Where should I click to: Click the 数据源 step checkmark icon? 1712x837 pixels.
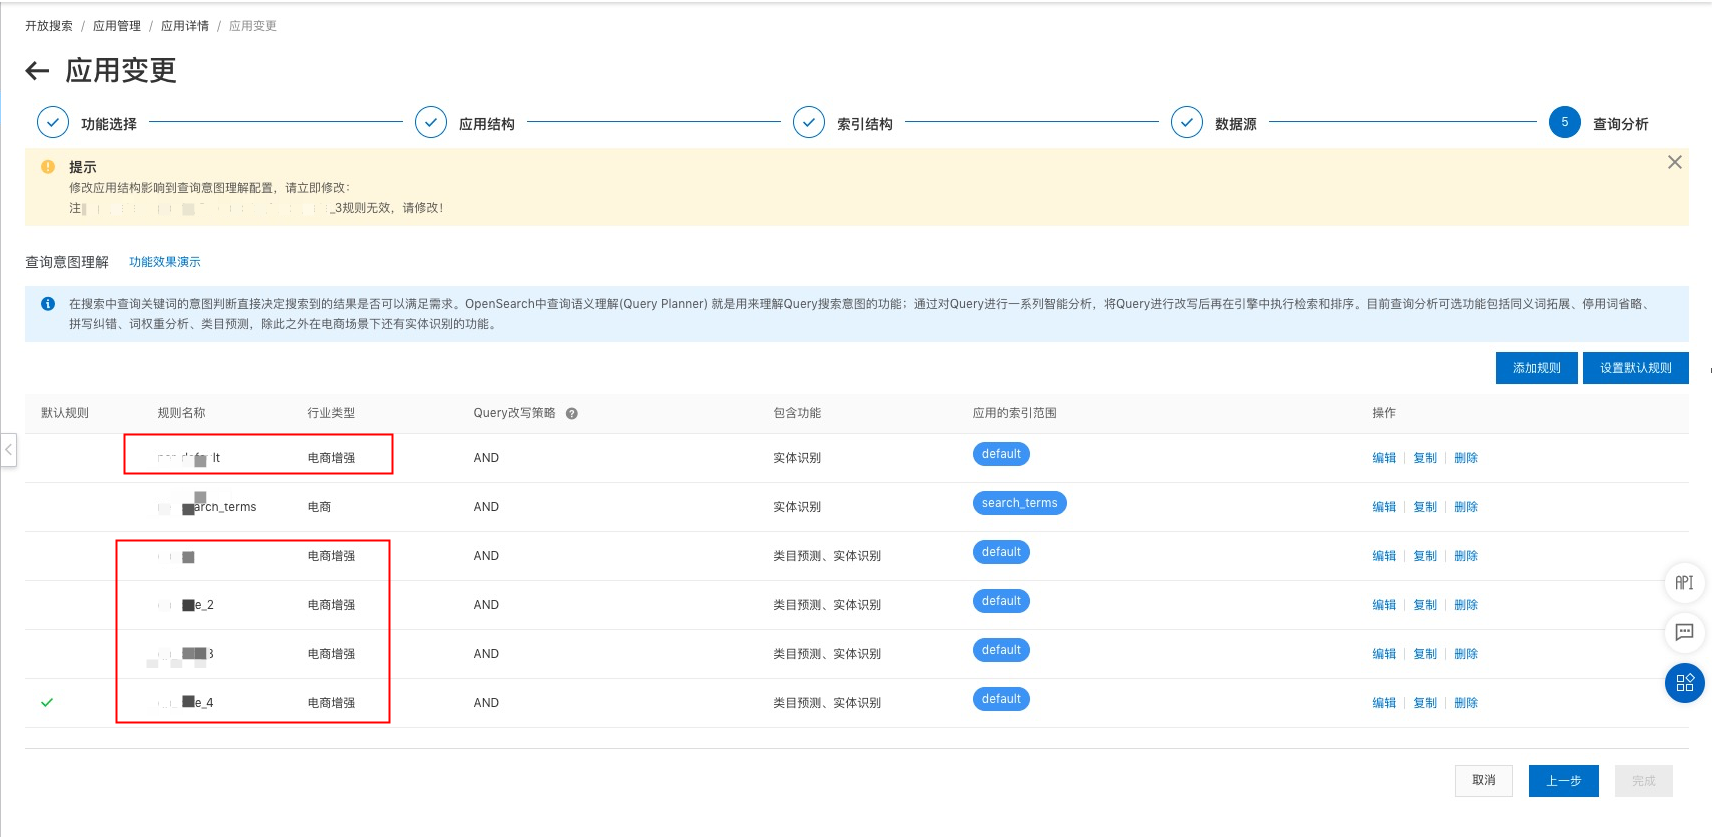(1187, 122)
